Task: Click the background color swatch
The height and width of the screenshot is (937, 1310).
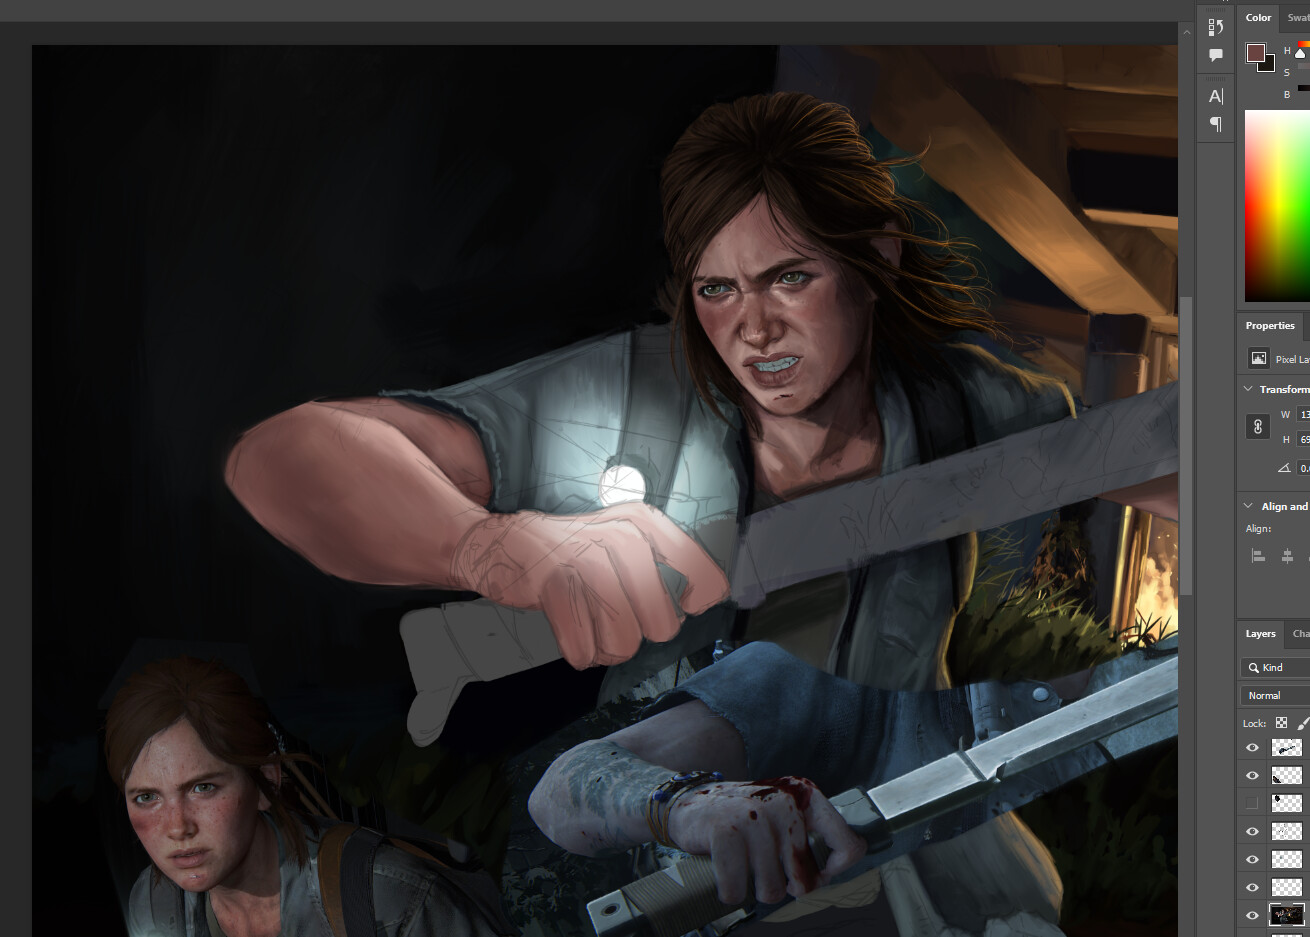Action: [x=1269, y=66]
